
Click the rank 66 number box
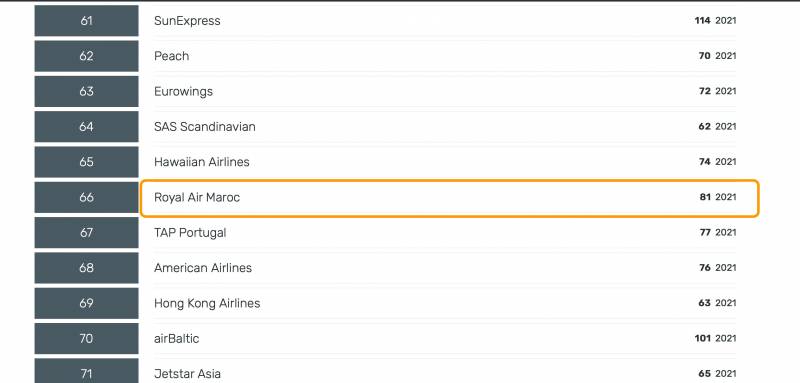pos(86,197)
